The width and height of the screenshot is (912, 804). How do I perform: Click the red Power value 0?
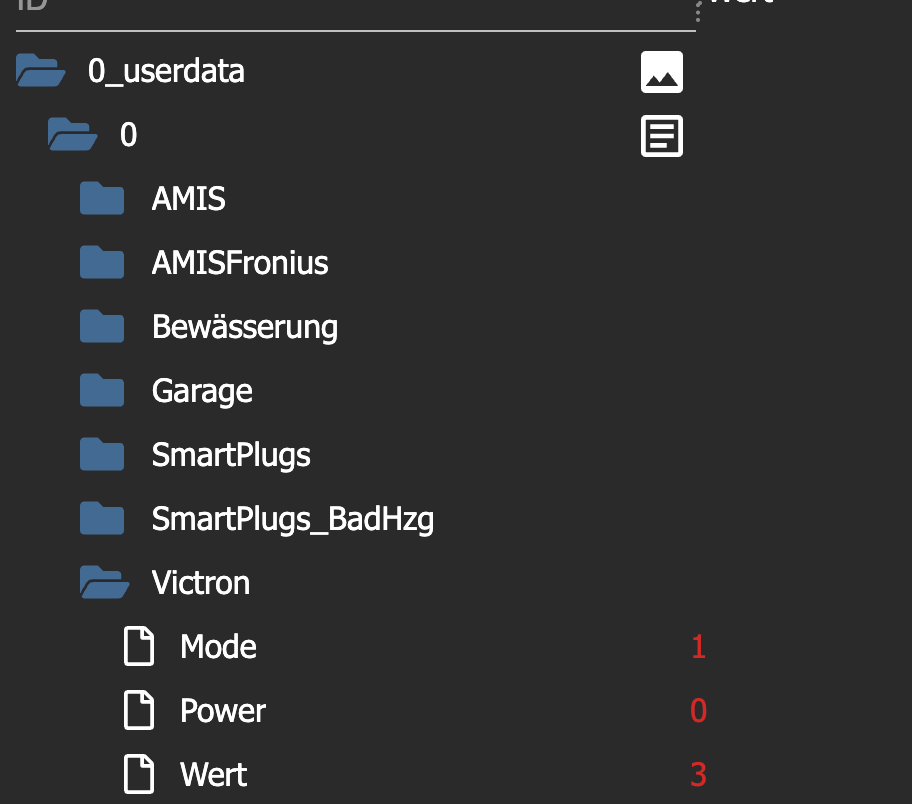pyautogui.click(x=699, y=711)
